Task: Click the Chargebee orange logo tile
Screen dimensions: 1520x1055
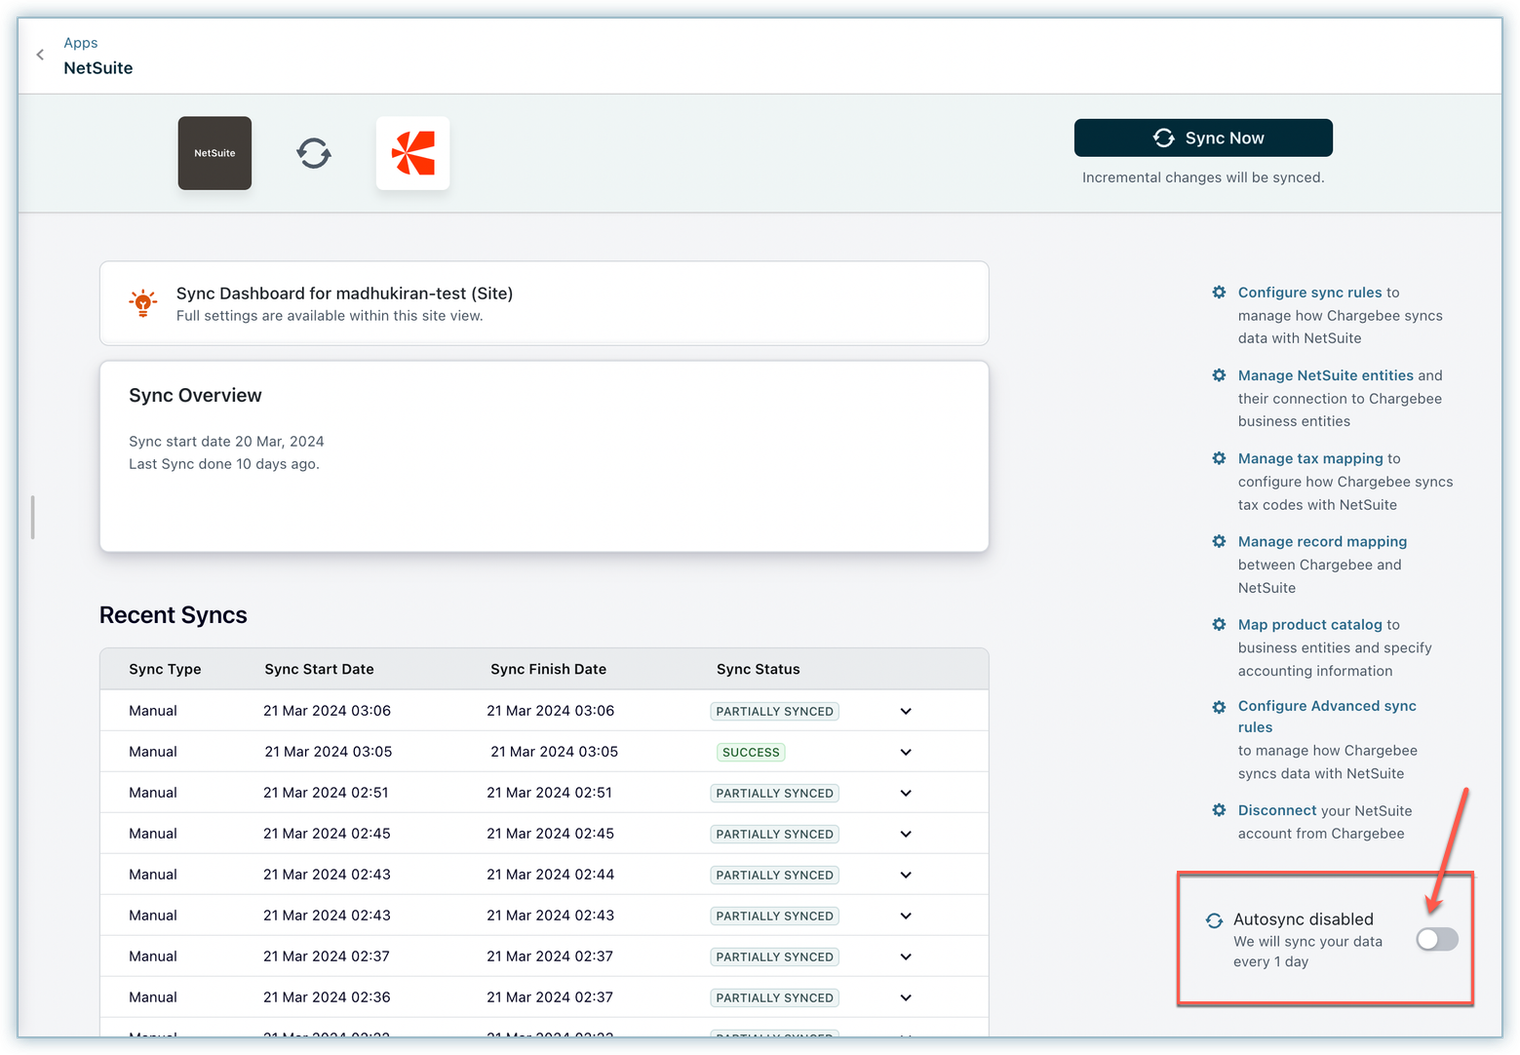Action: pyautogui.click(x=412, y=153)
